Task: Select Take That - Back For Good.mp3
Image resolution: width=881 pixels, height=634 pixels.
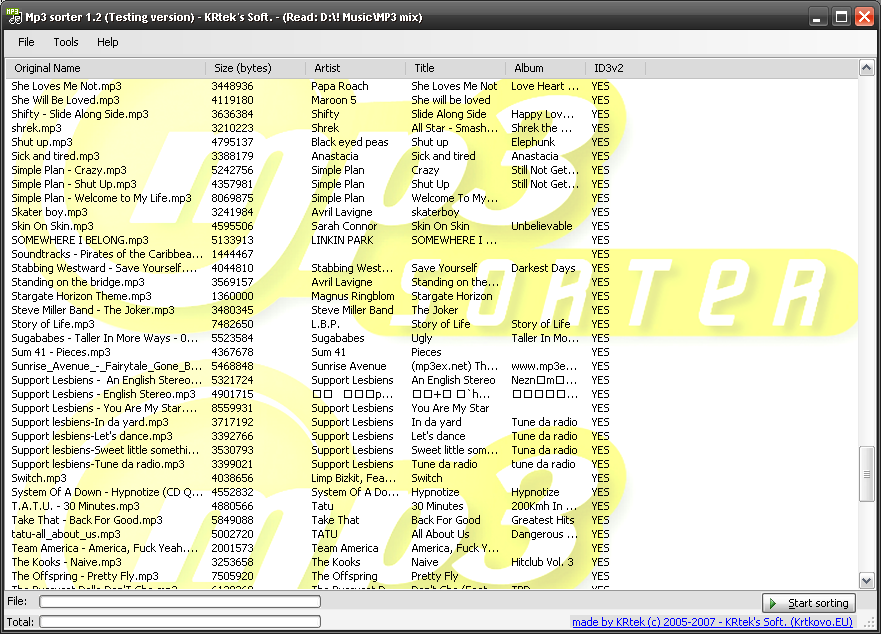Action: coord(87,520)
